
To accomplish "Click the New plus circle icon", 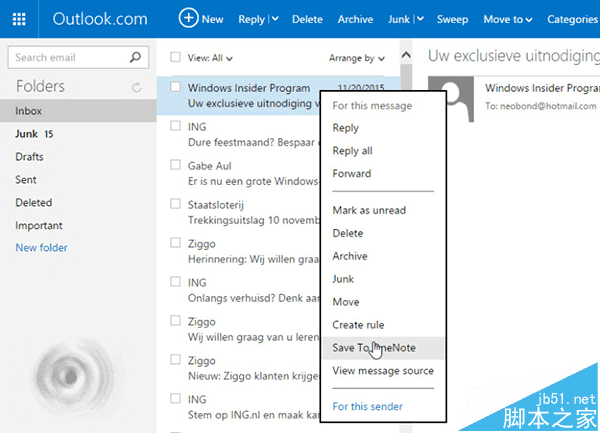I will 188,18.
